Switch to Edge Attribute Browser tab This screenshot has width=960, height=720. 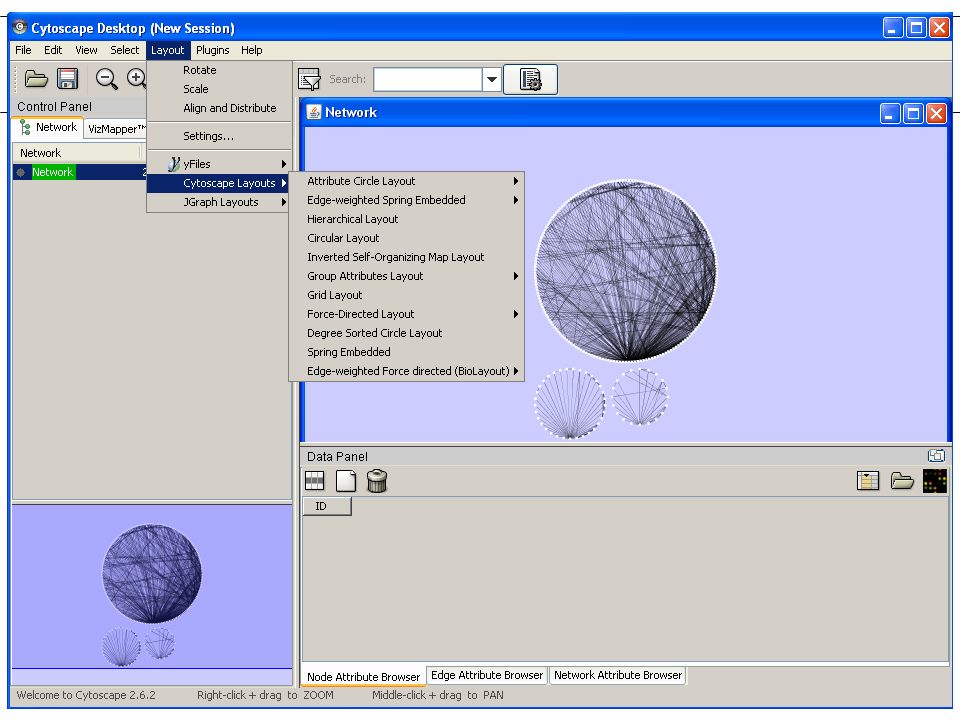[487, 675]
